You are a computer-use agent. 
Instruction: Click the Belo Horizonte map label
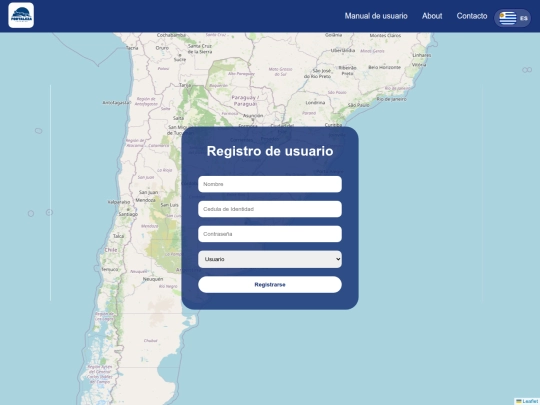(384, 67)
